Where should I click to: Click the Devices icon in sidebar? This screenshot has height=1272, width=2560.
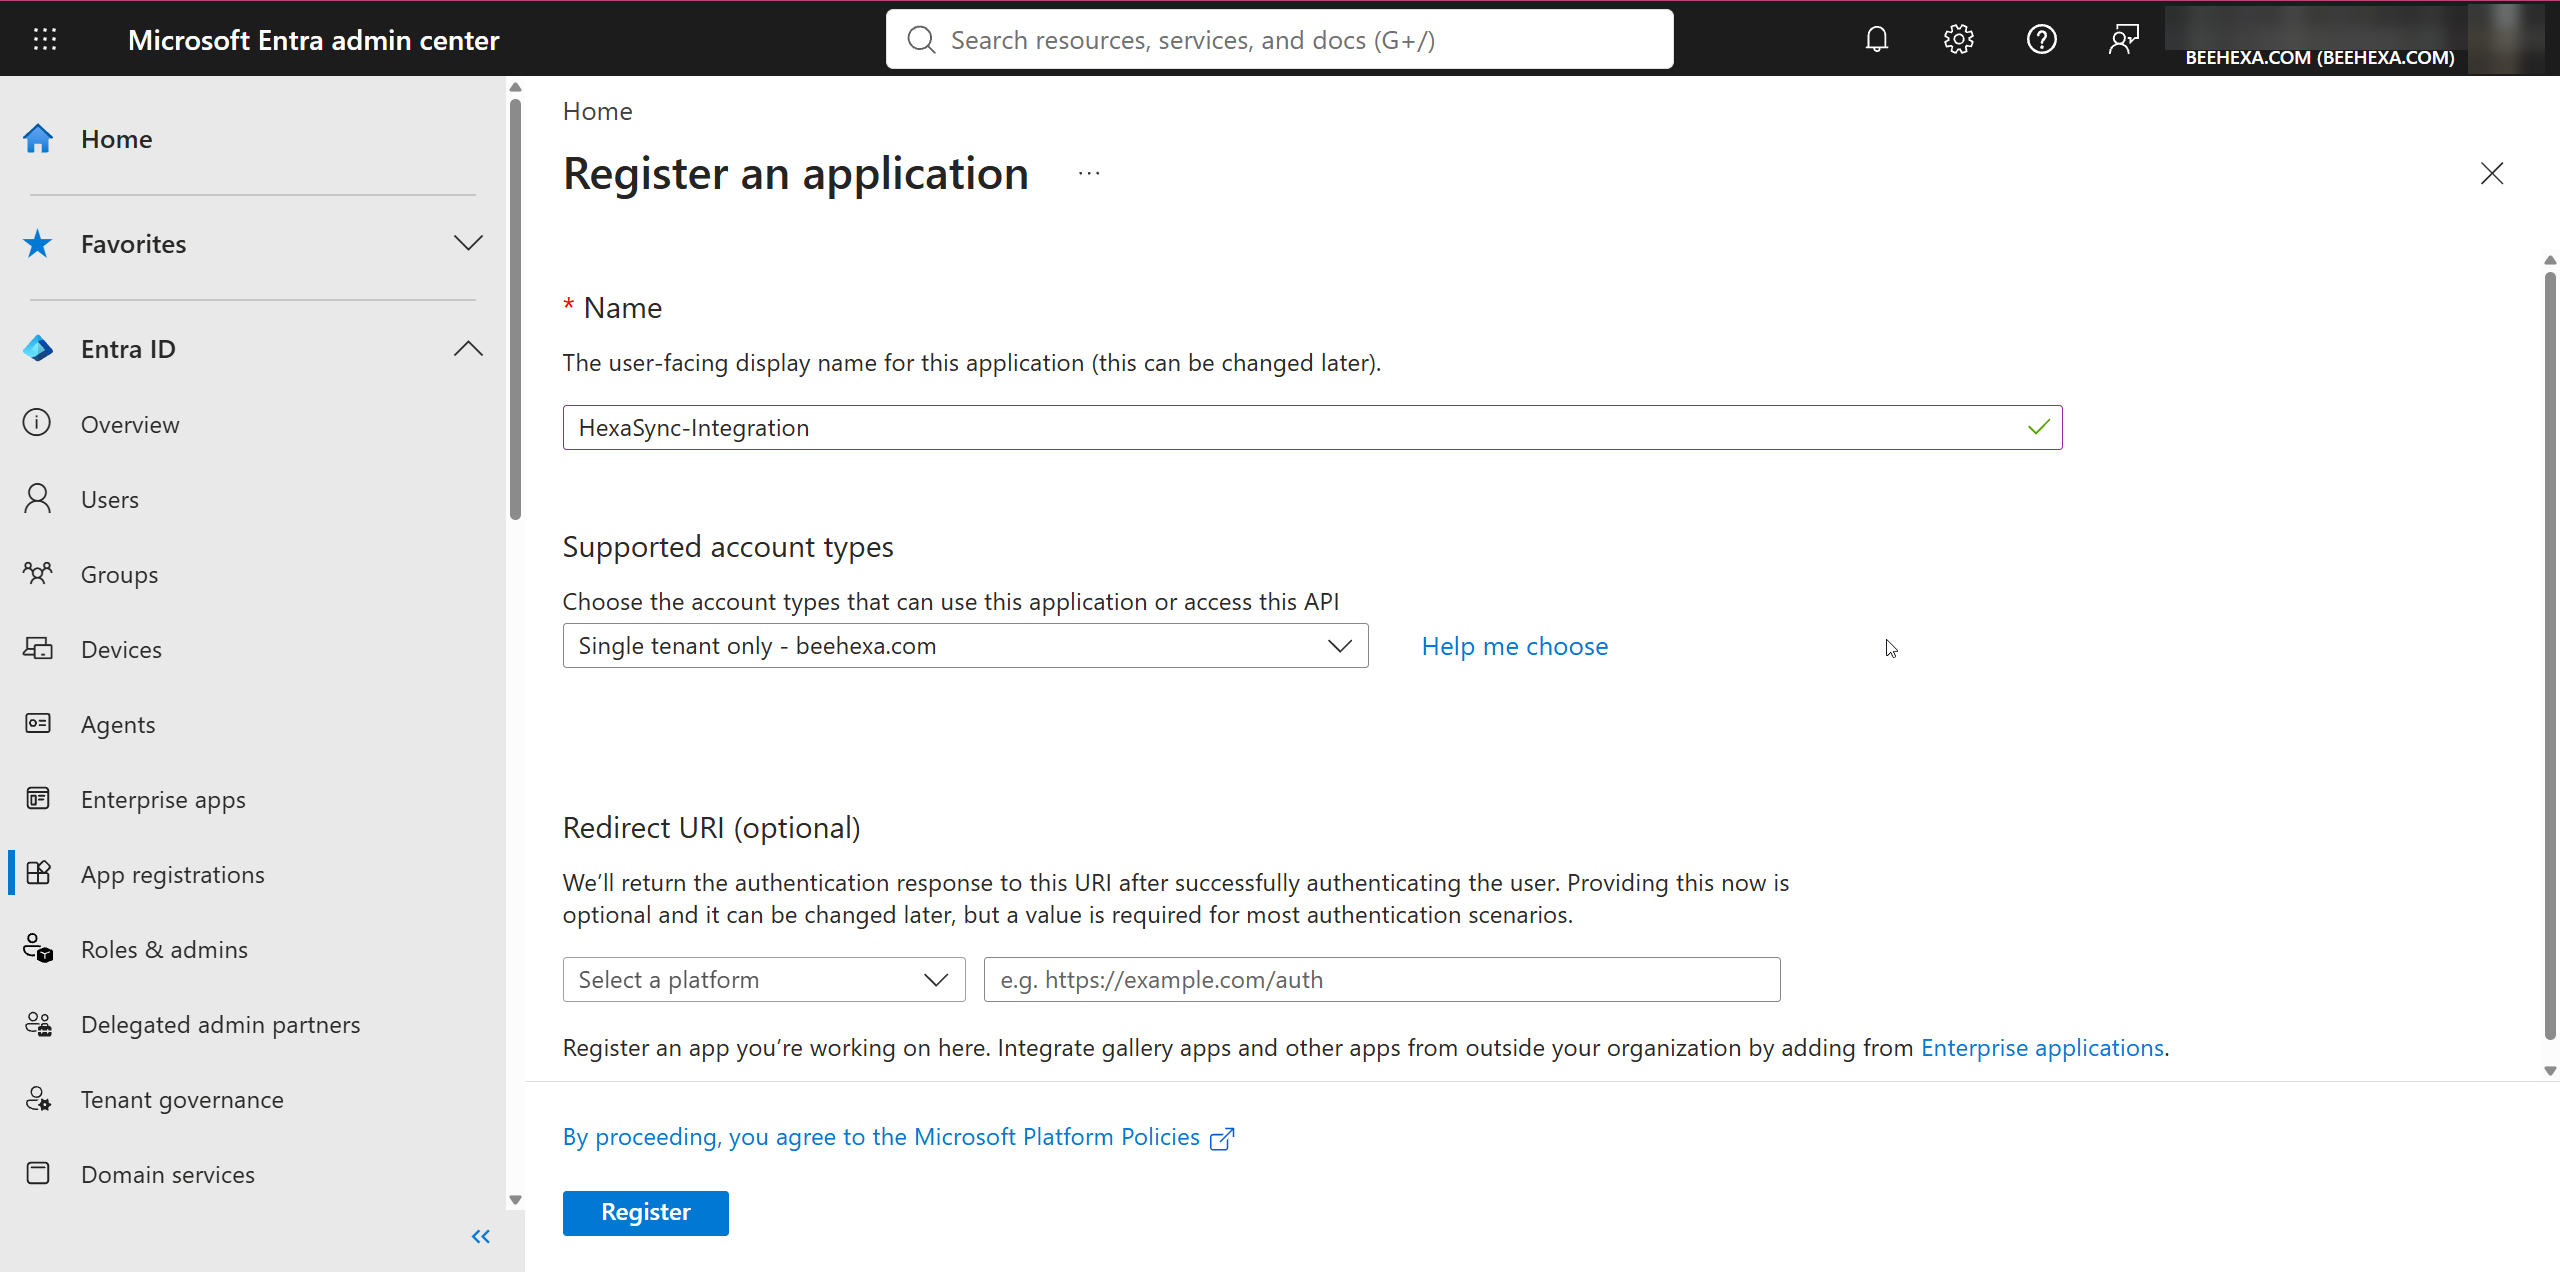click(x=37, y=648)
